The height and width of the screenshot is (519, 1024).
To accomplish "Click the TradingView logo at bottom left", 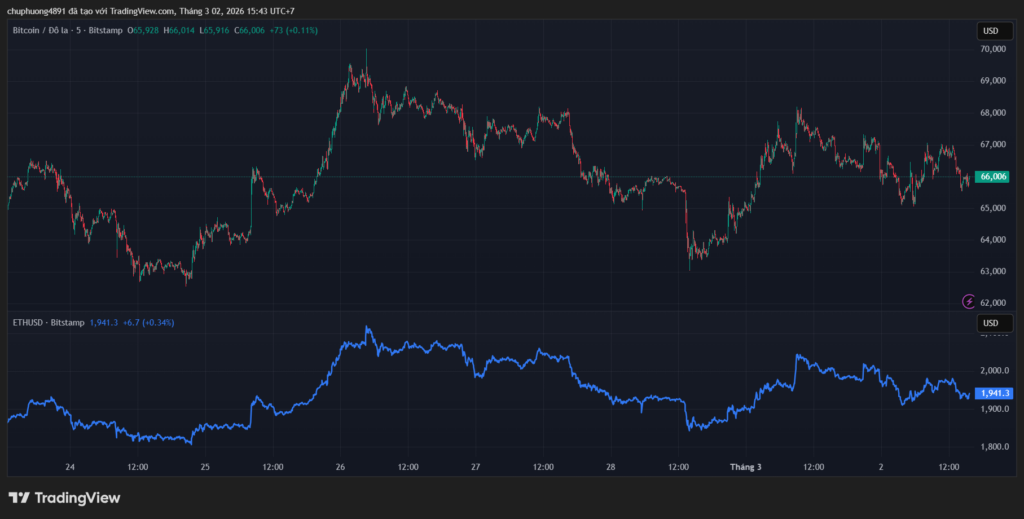I will pos(64,498).
